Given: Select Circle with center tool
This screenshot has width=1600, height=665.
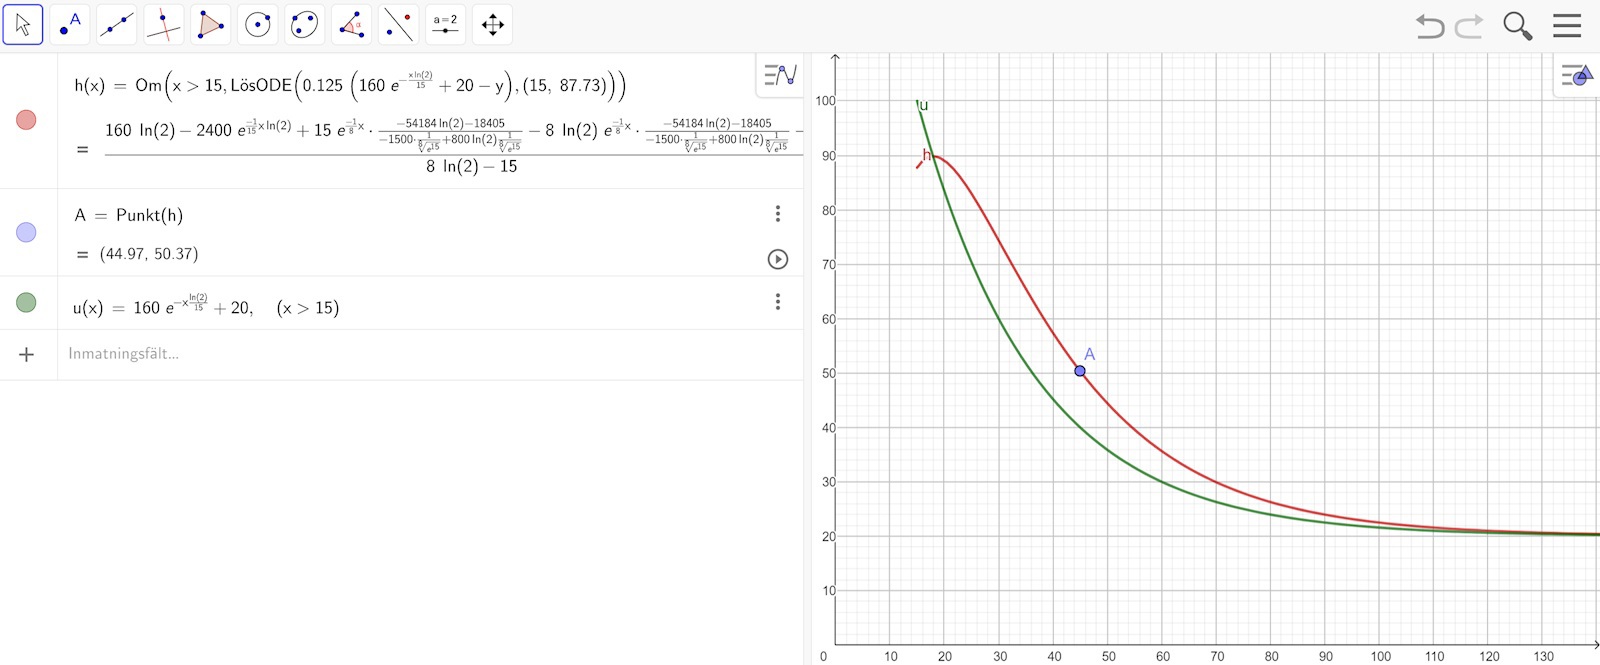Looking at the screenshot, I should point(258,25).
